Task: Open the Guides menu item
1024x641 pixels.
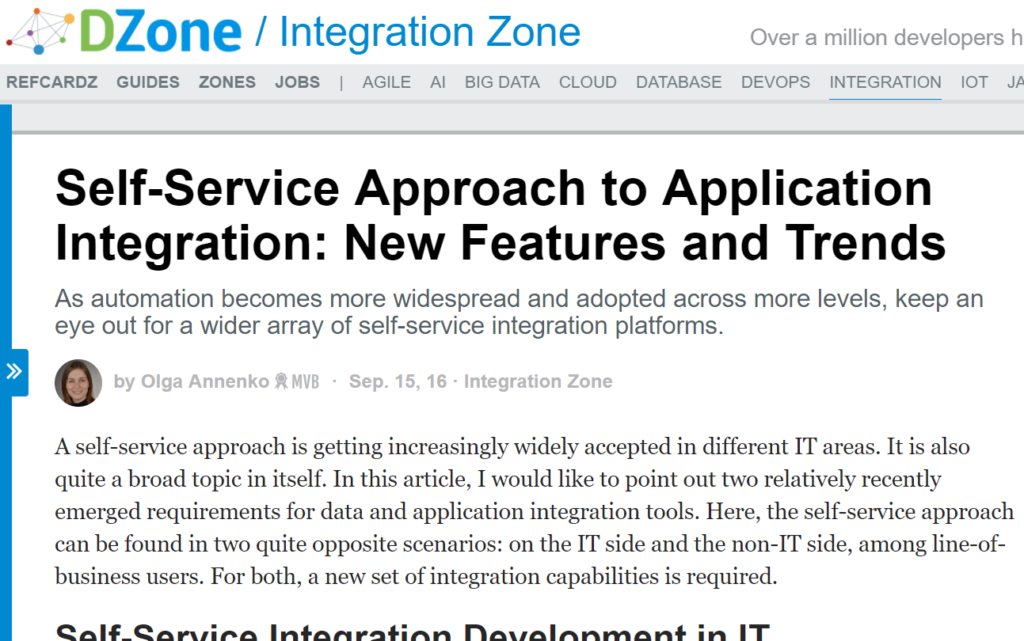Action: 148,82
